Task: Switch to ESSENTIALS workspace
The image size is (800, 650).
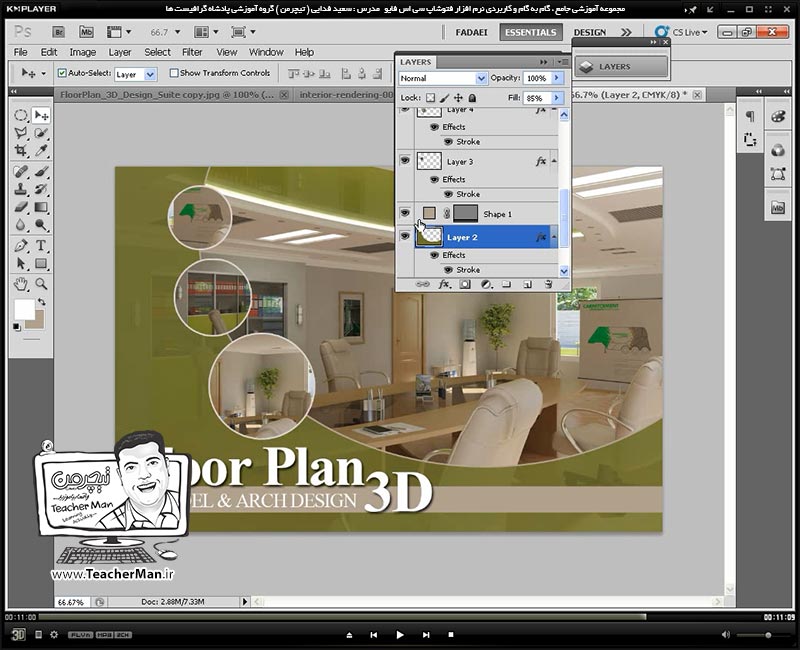Action: coord(531,32)
